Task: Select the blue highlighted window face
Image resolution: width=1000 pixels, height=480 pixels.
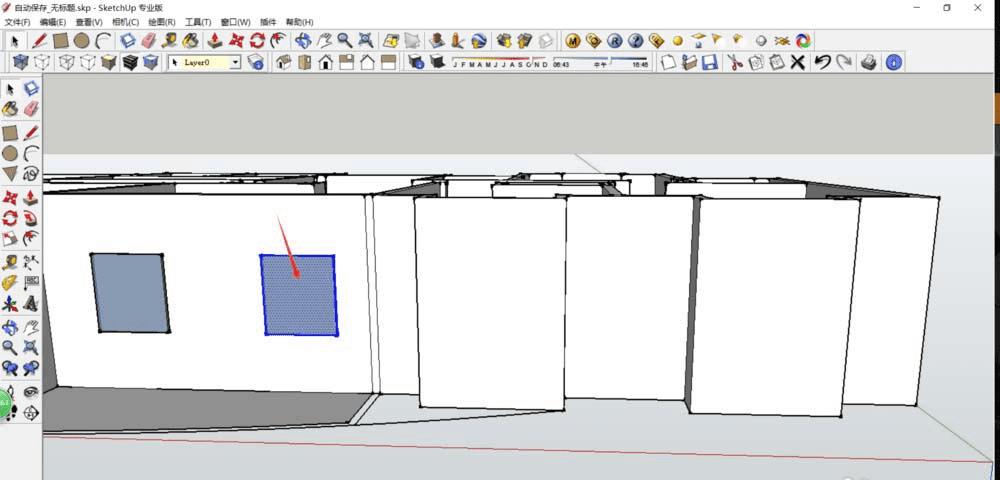Action: click(x=299, y=295)
